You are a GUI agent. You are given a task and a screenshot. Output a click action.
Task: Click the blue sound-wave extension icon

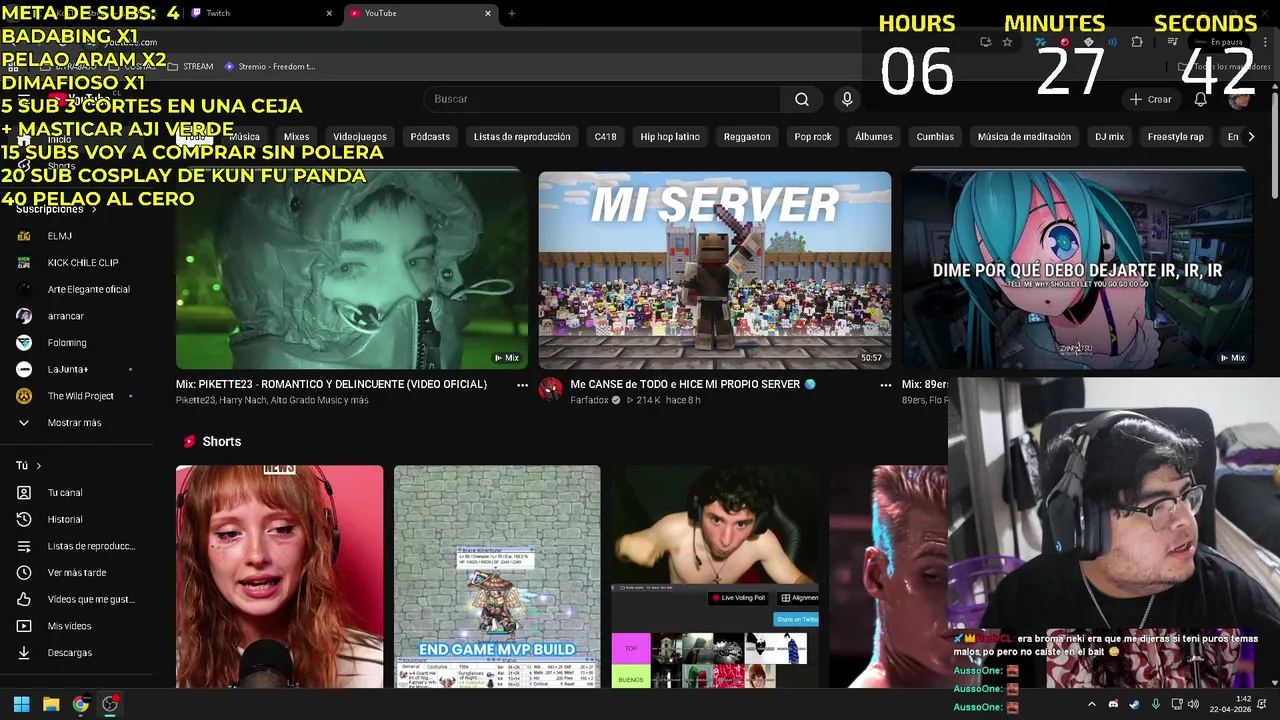click(x=1112, y=42)
